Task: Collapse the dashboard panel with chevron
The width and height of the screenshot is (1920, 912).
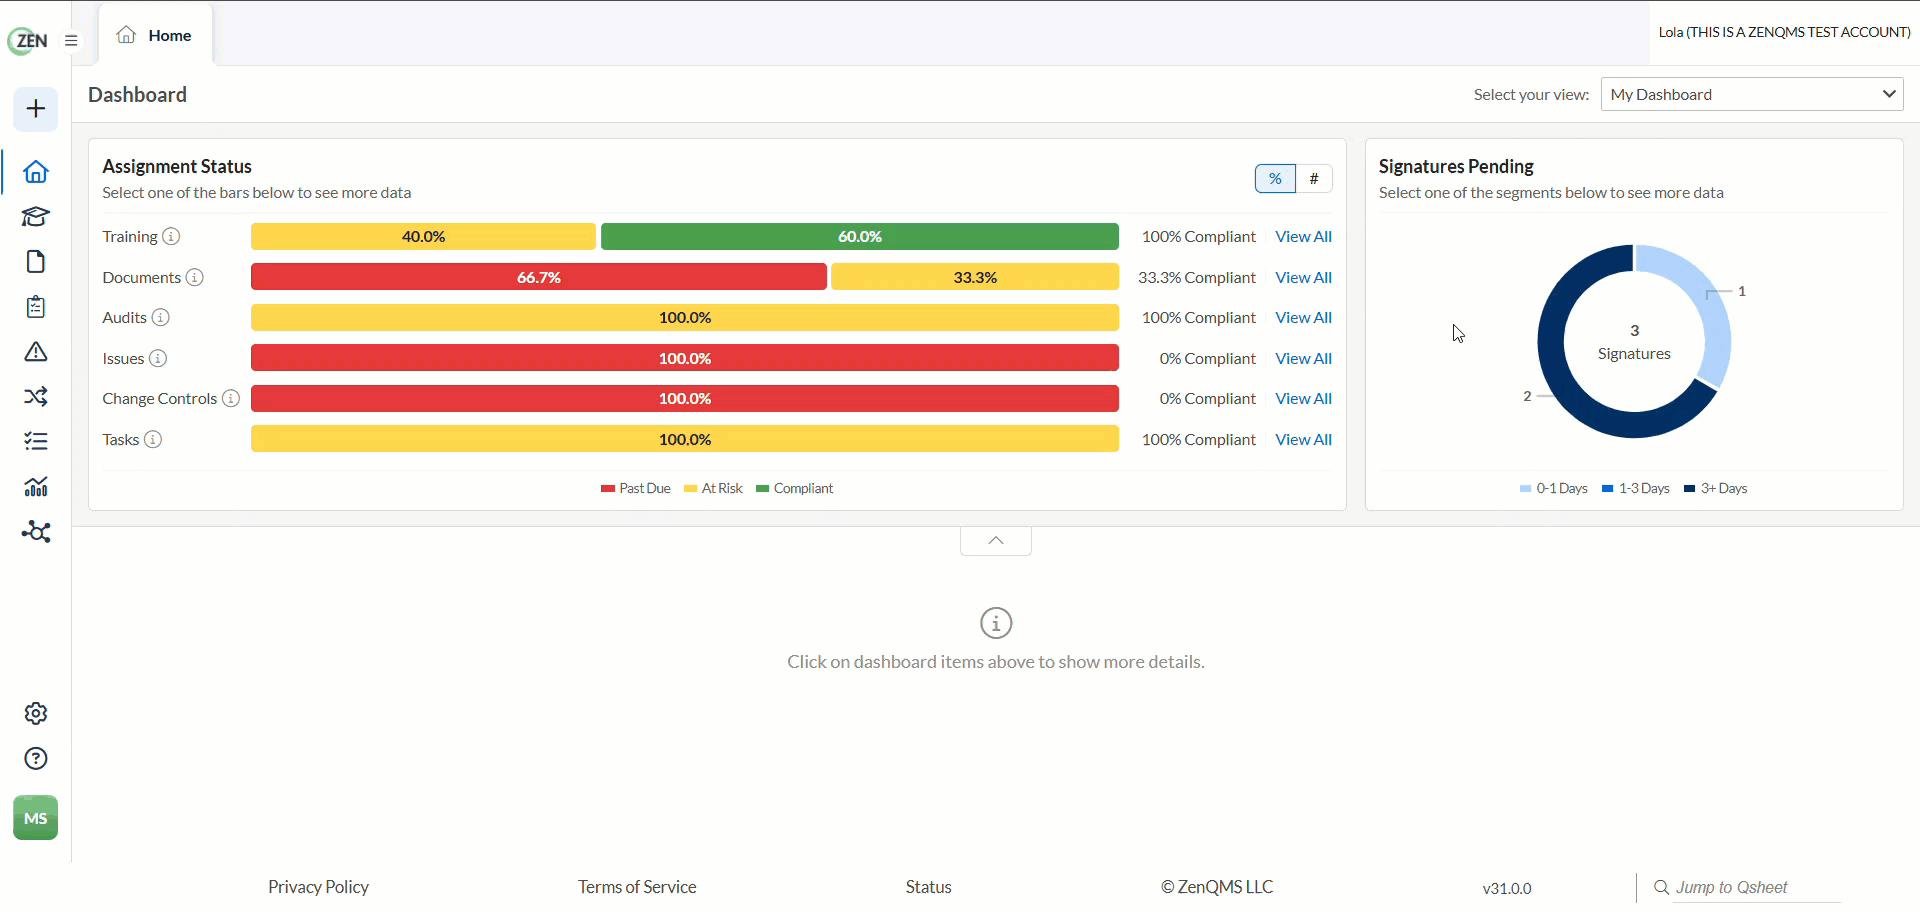Action: coord(996,541)
